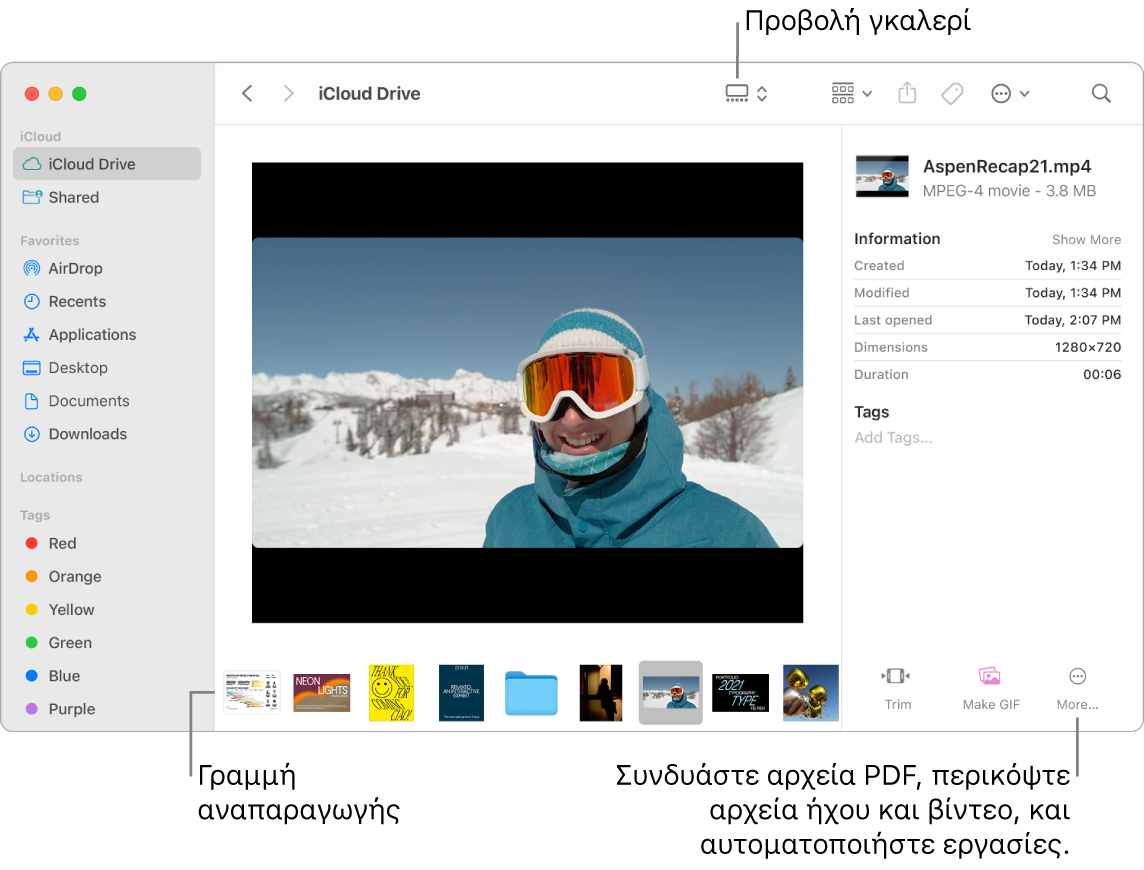Click the Make GIF action icon

pyautogui.click(x=990, y=677)
